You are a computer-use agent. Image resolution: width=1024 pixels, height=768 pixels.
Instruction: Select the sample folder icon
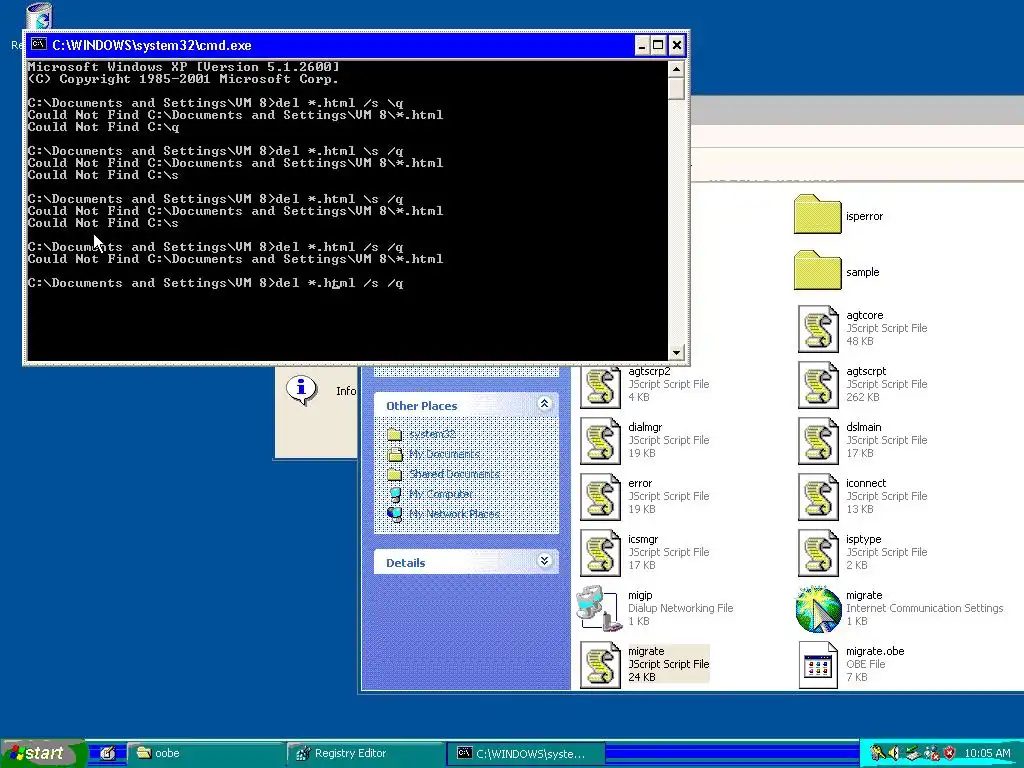tap(817, 270)
